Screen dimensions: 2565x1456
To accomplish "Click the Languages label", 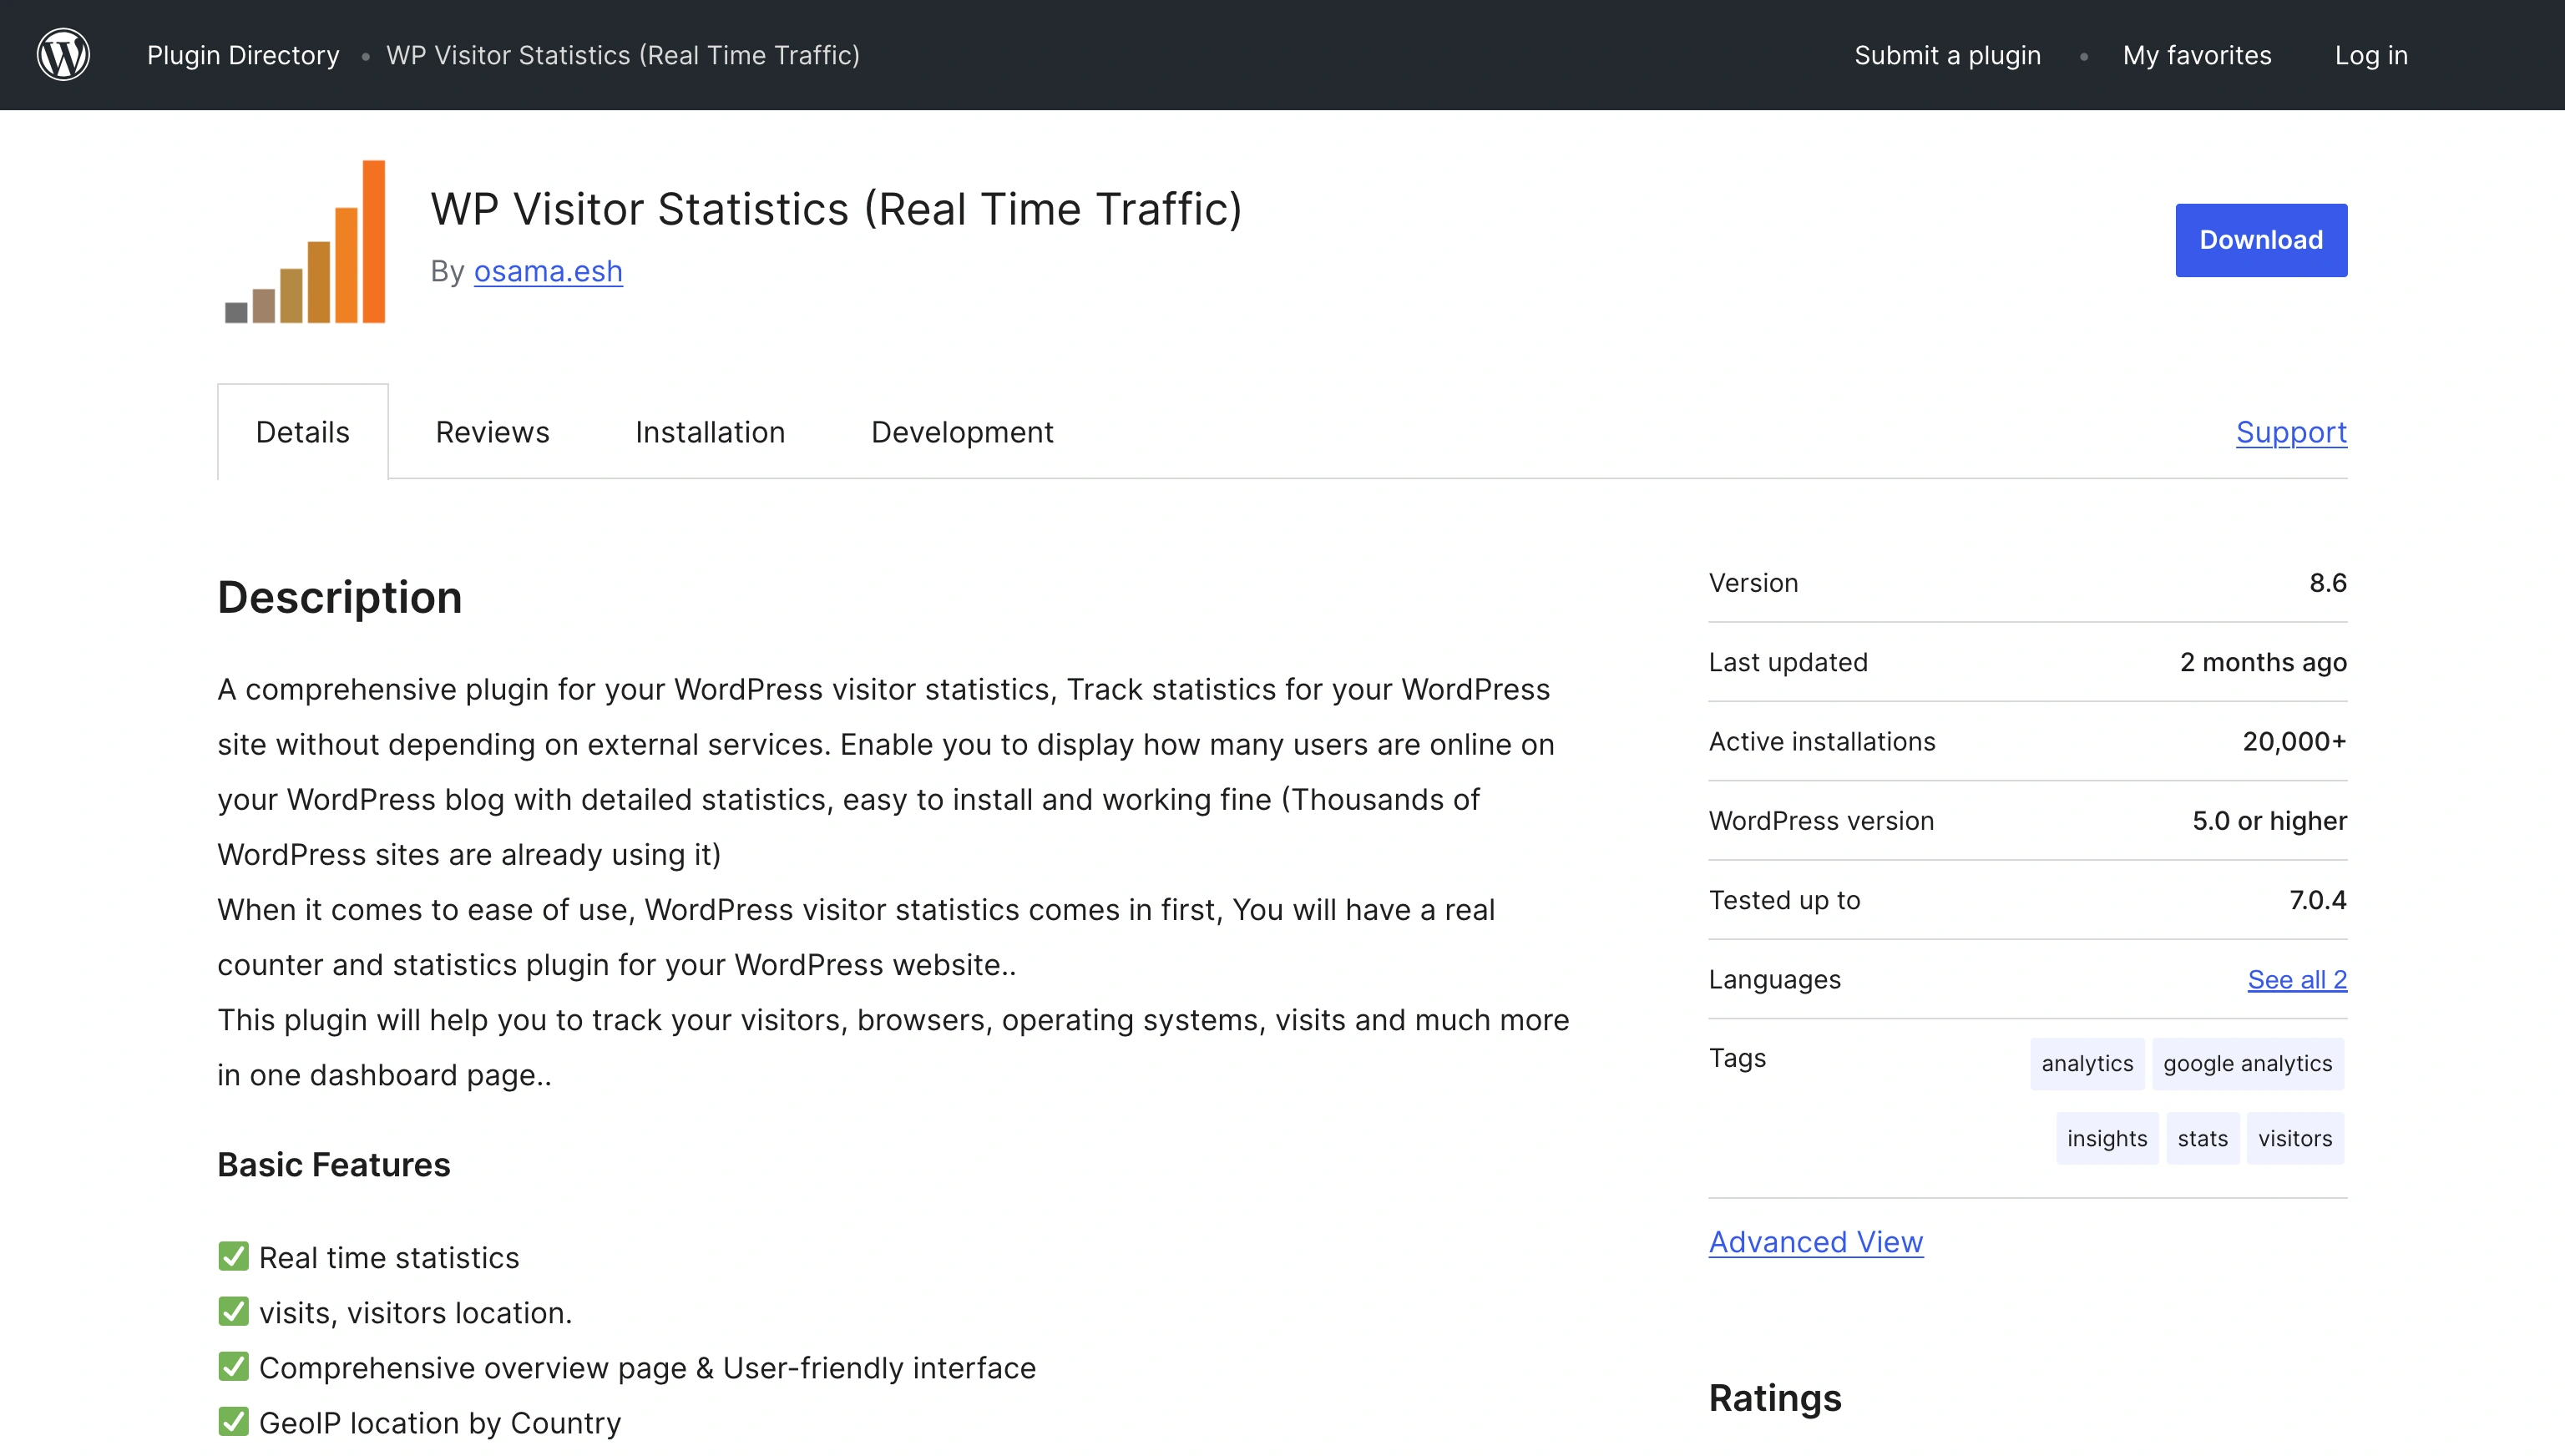I will click(1775, 980).
